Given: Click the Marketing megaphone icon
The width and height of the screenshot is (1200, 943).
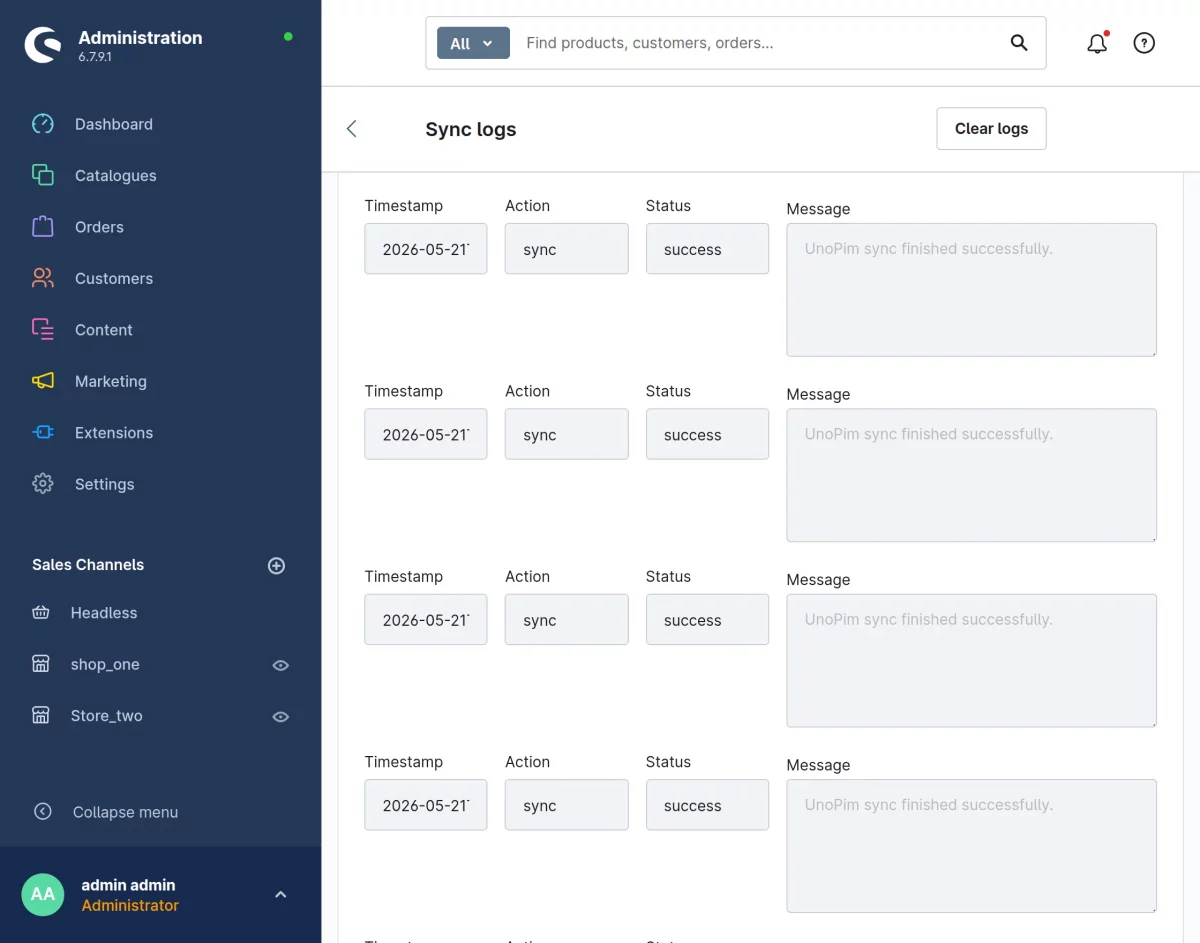Looking at the screenshot, I should (x=42, y=381).
